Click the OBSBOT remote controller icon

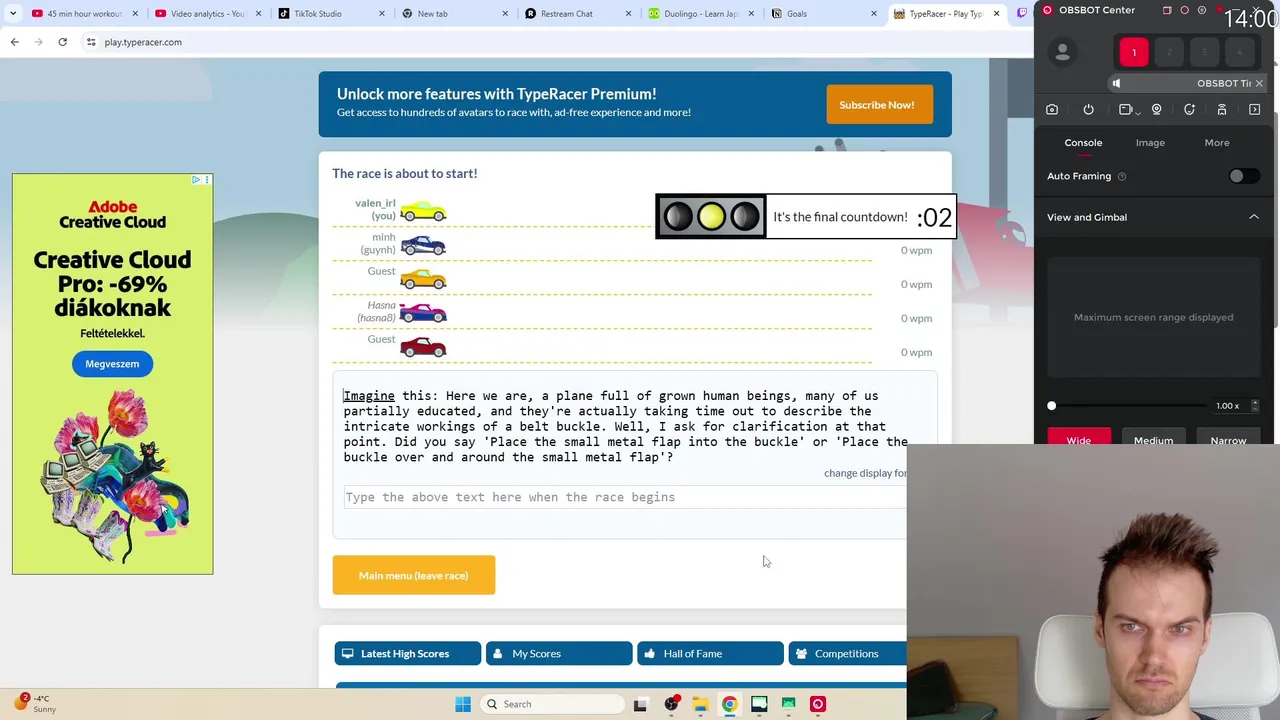point(1221,110)
